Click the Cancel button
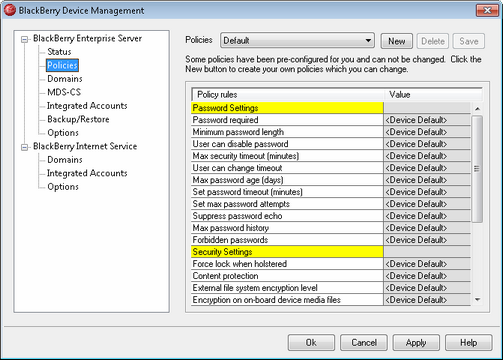 click(x=364, y=343)
